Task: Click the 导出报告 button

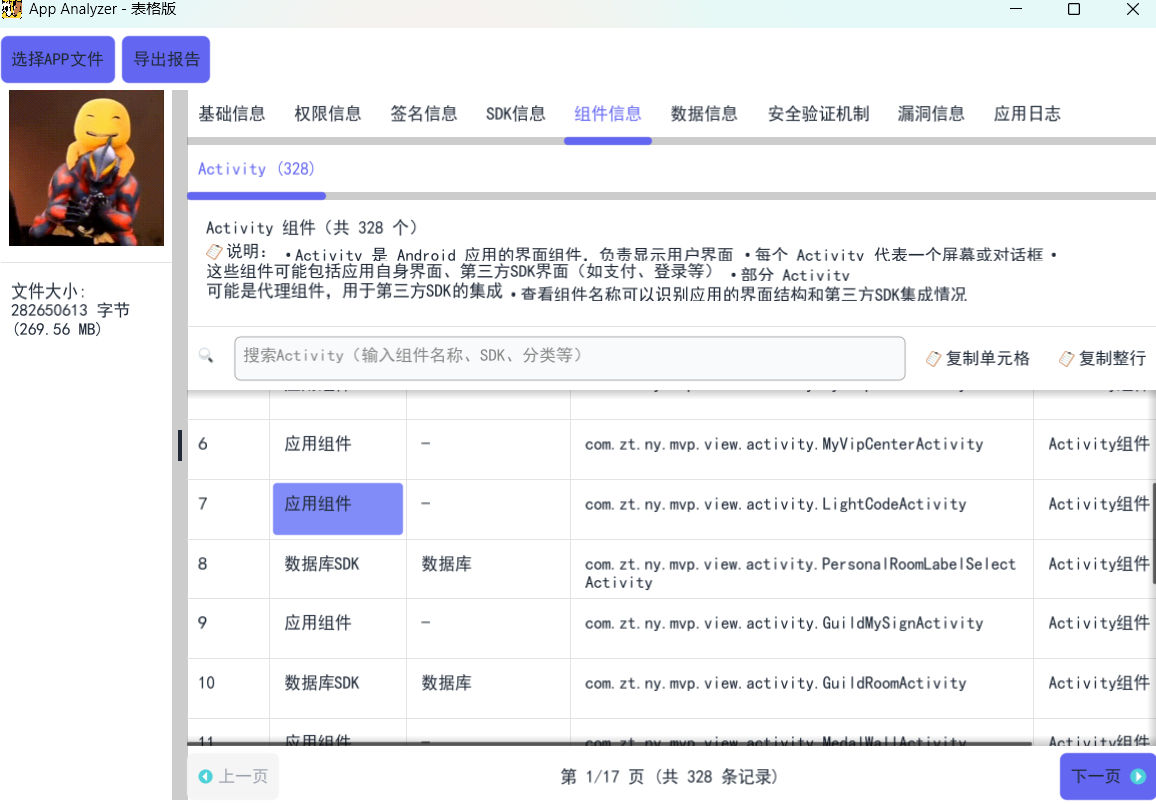Action: pyautogui.click(x=166, y=59)
